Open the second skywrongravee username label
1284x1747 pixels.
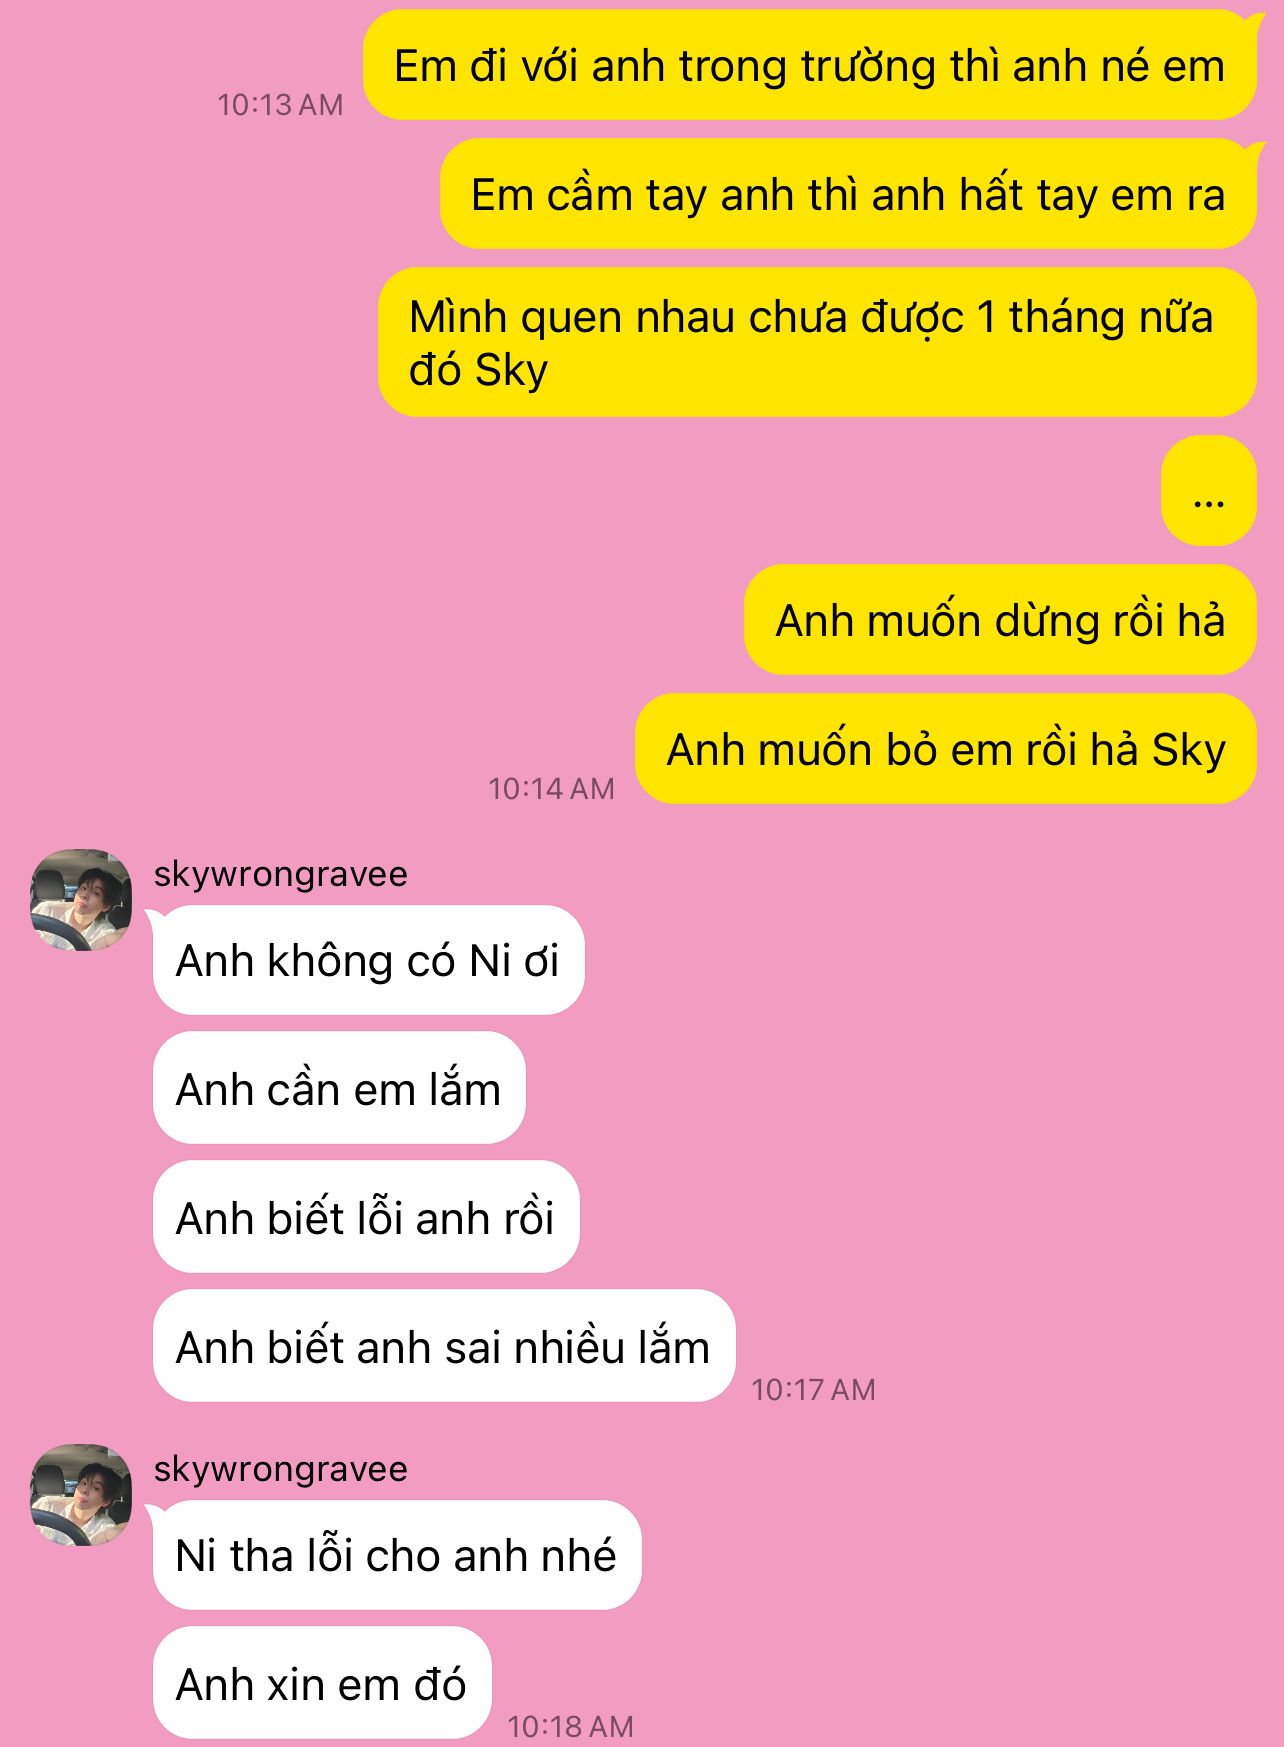pos(281,1469)
